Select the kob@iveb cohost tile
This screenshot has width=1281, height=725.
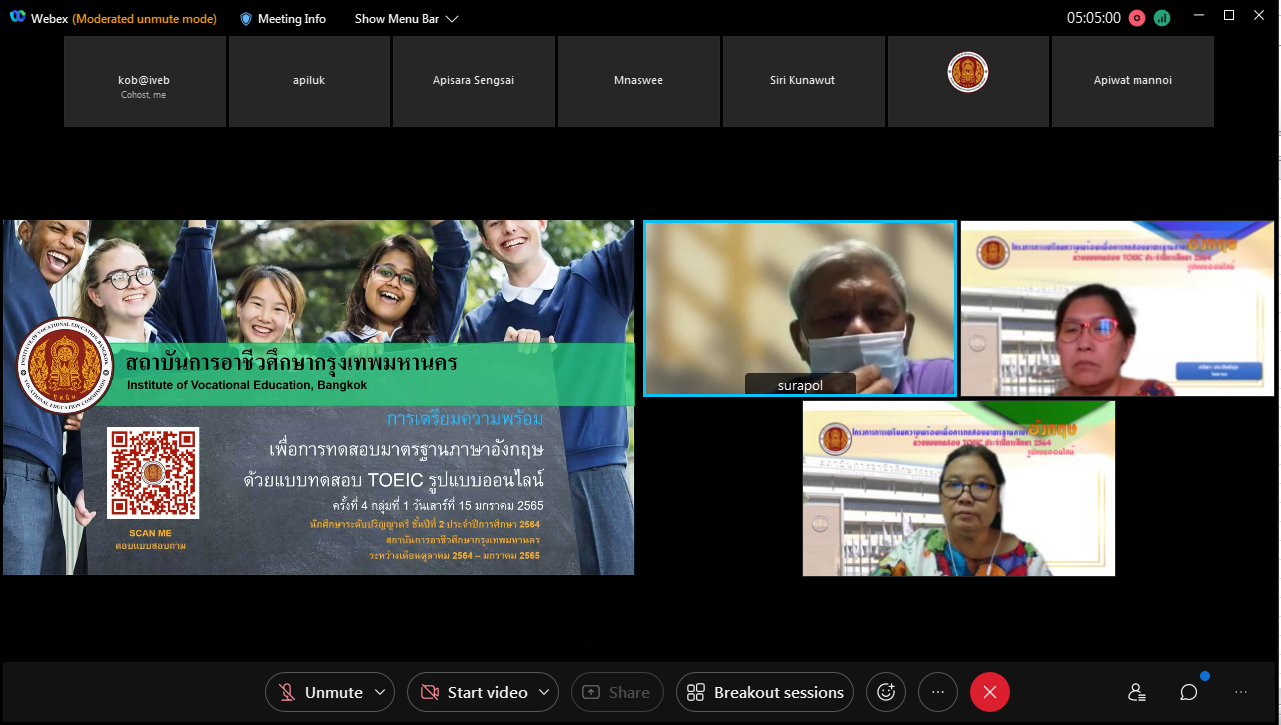[144, 81]
